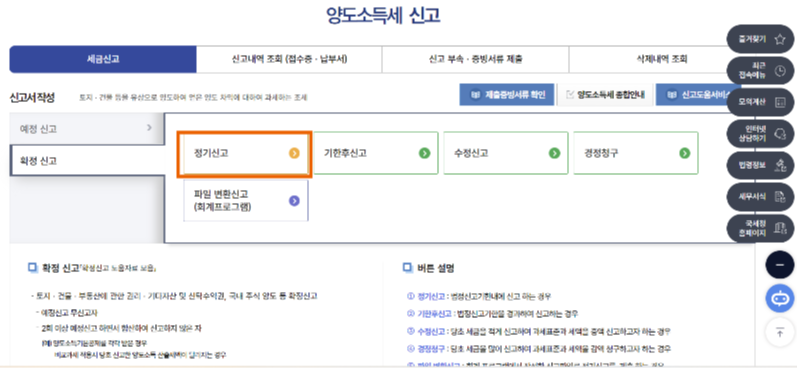Switch to 신고내역 조회 (접수증·납부서) tab
This screenshot has width=797, height=388.
coord(289,59)
